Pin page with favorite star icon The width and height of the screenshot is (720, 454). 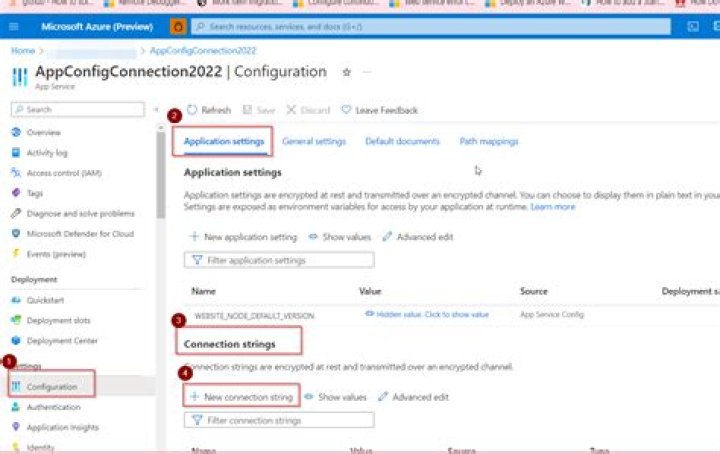coord(347,72)
